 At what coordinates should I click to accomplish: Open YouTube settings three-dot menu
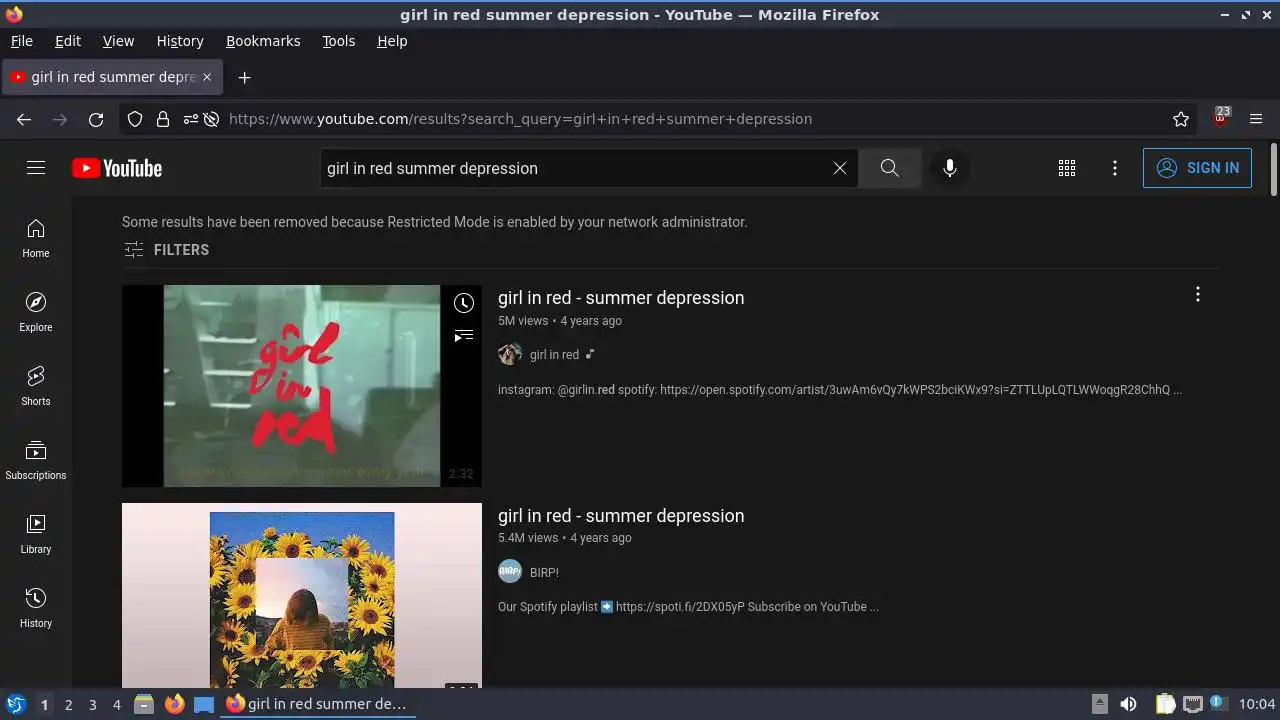click(1115, 168)
